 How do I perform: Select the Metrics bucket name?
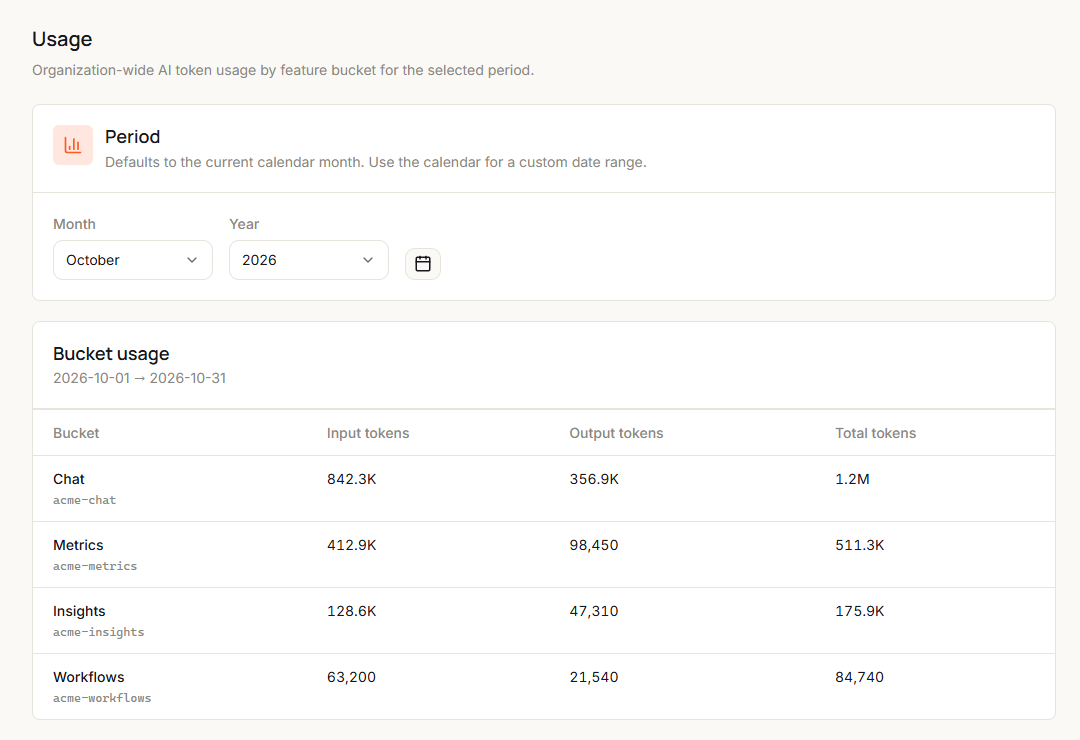click(x=78, y=545)
